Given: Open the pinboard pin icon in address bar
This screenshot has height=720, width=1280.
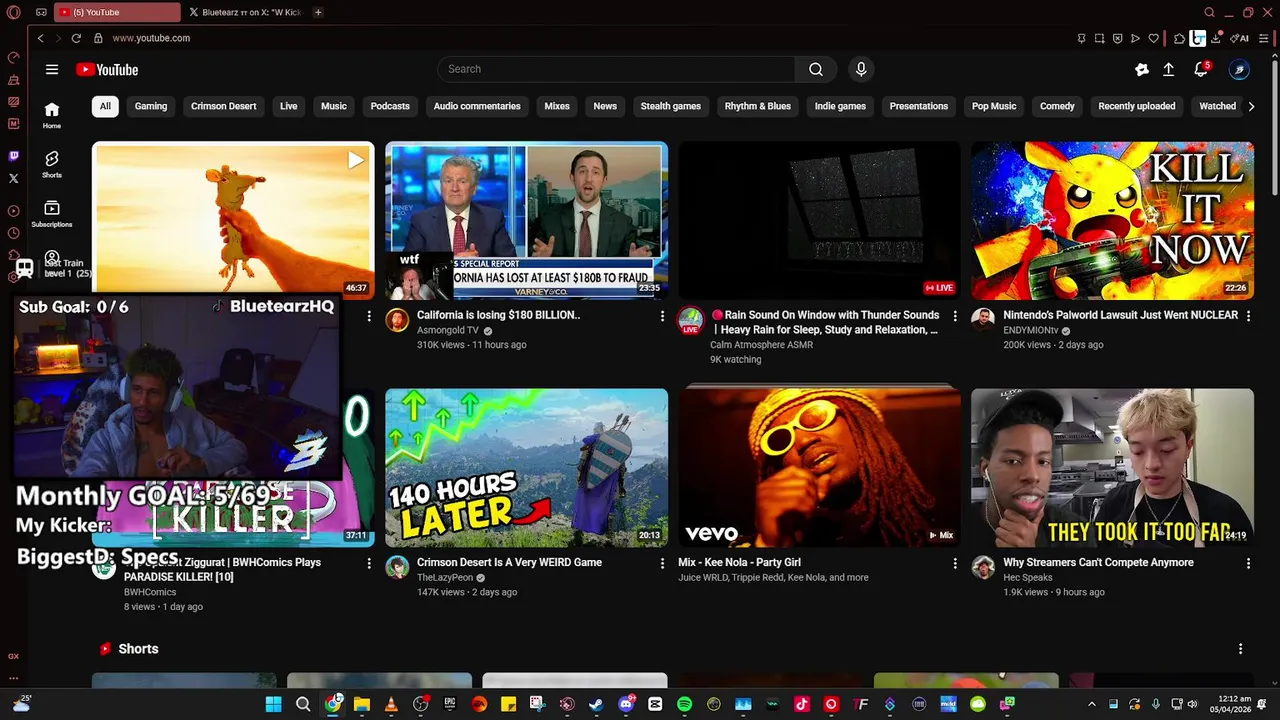Looking at the screenshot, I should (1081, 38).
